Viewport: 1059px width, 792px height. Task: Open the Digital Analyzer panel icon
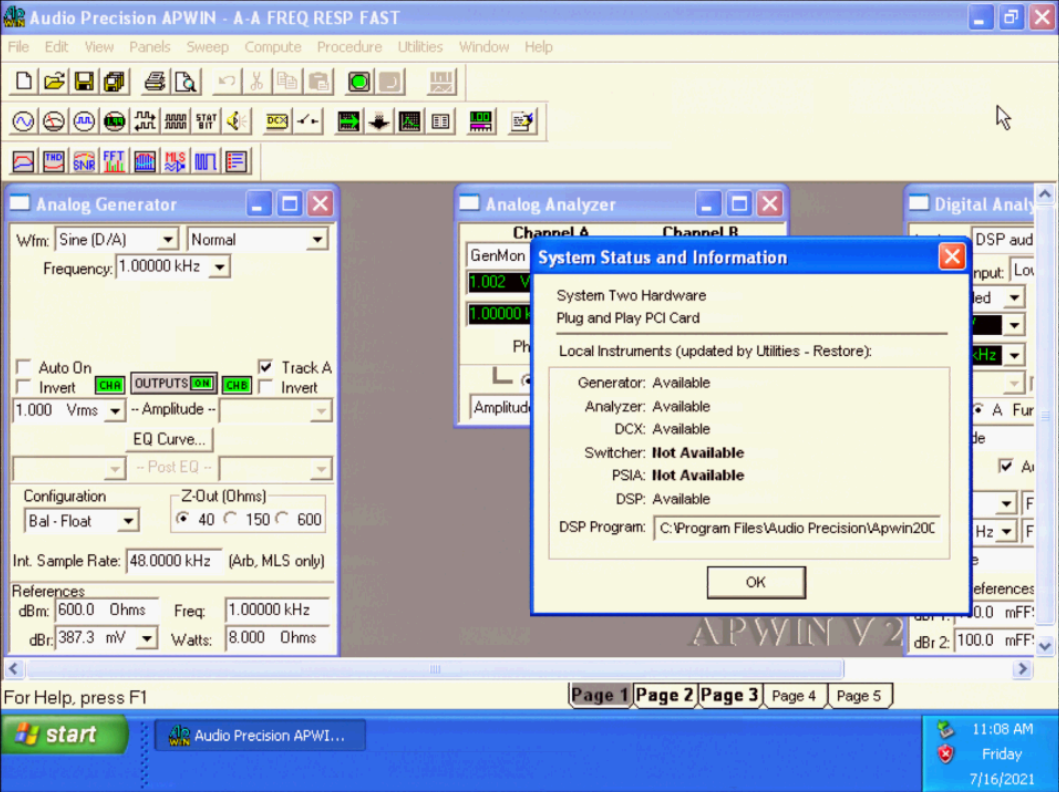click(115, 122)
